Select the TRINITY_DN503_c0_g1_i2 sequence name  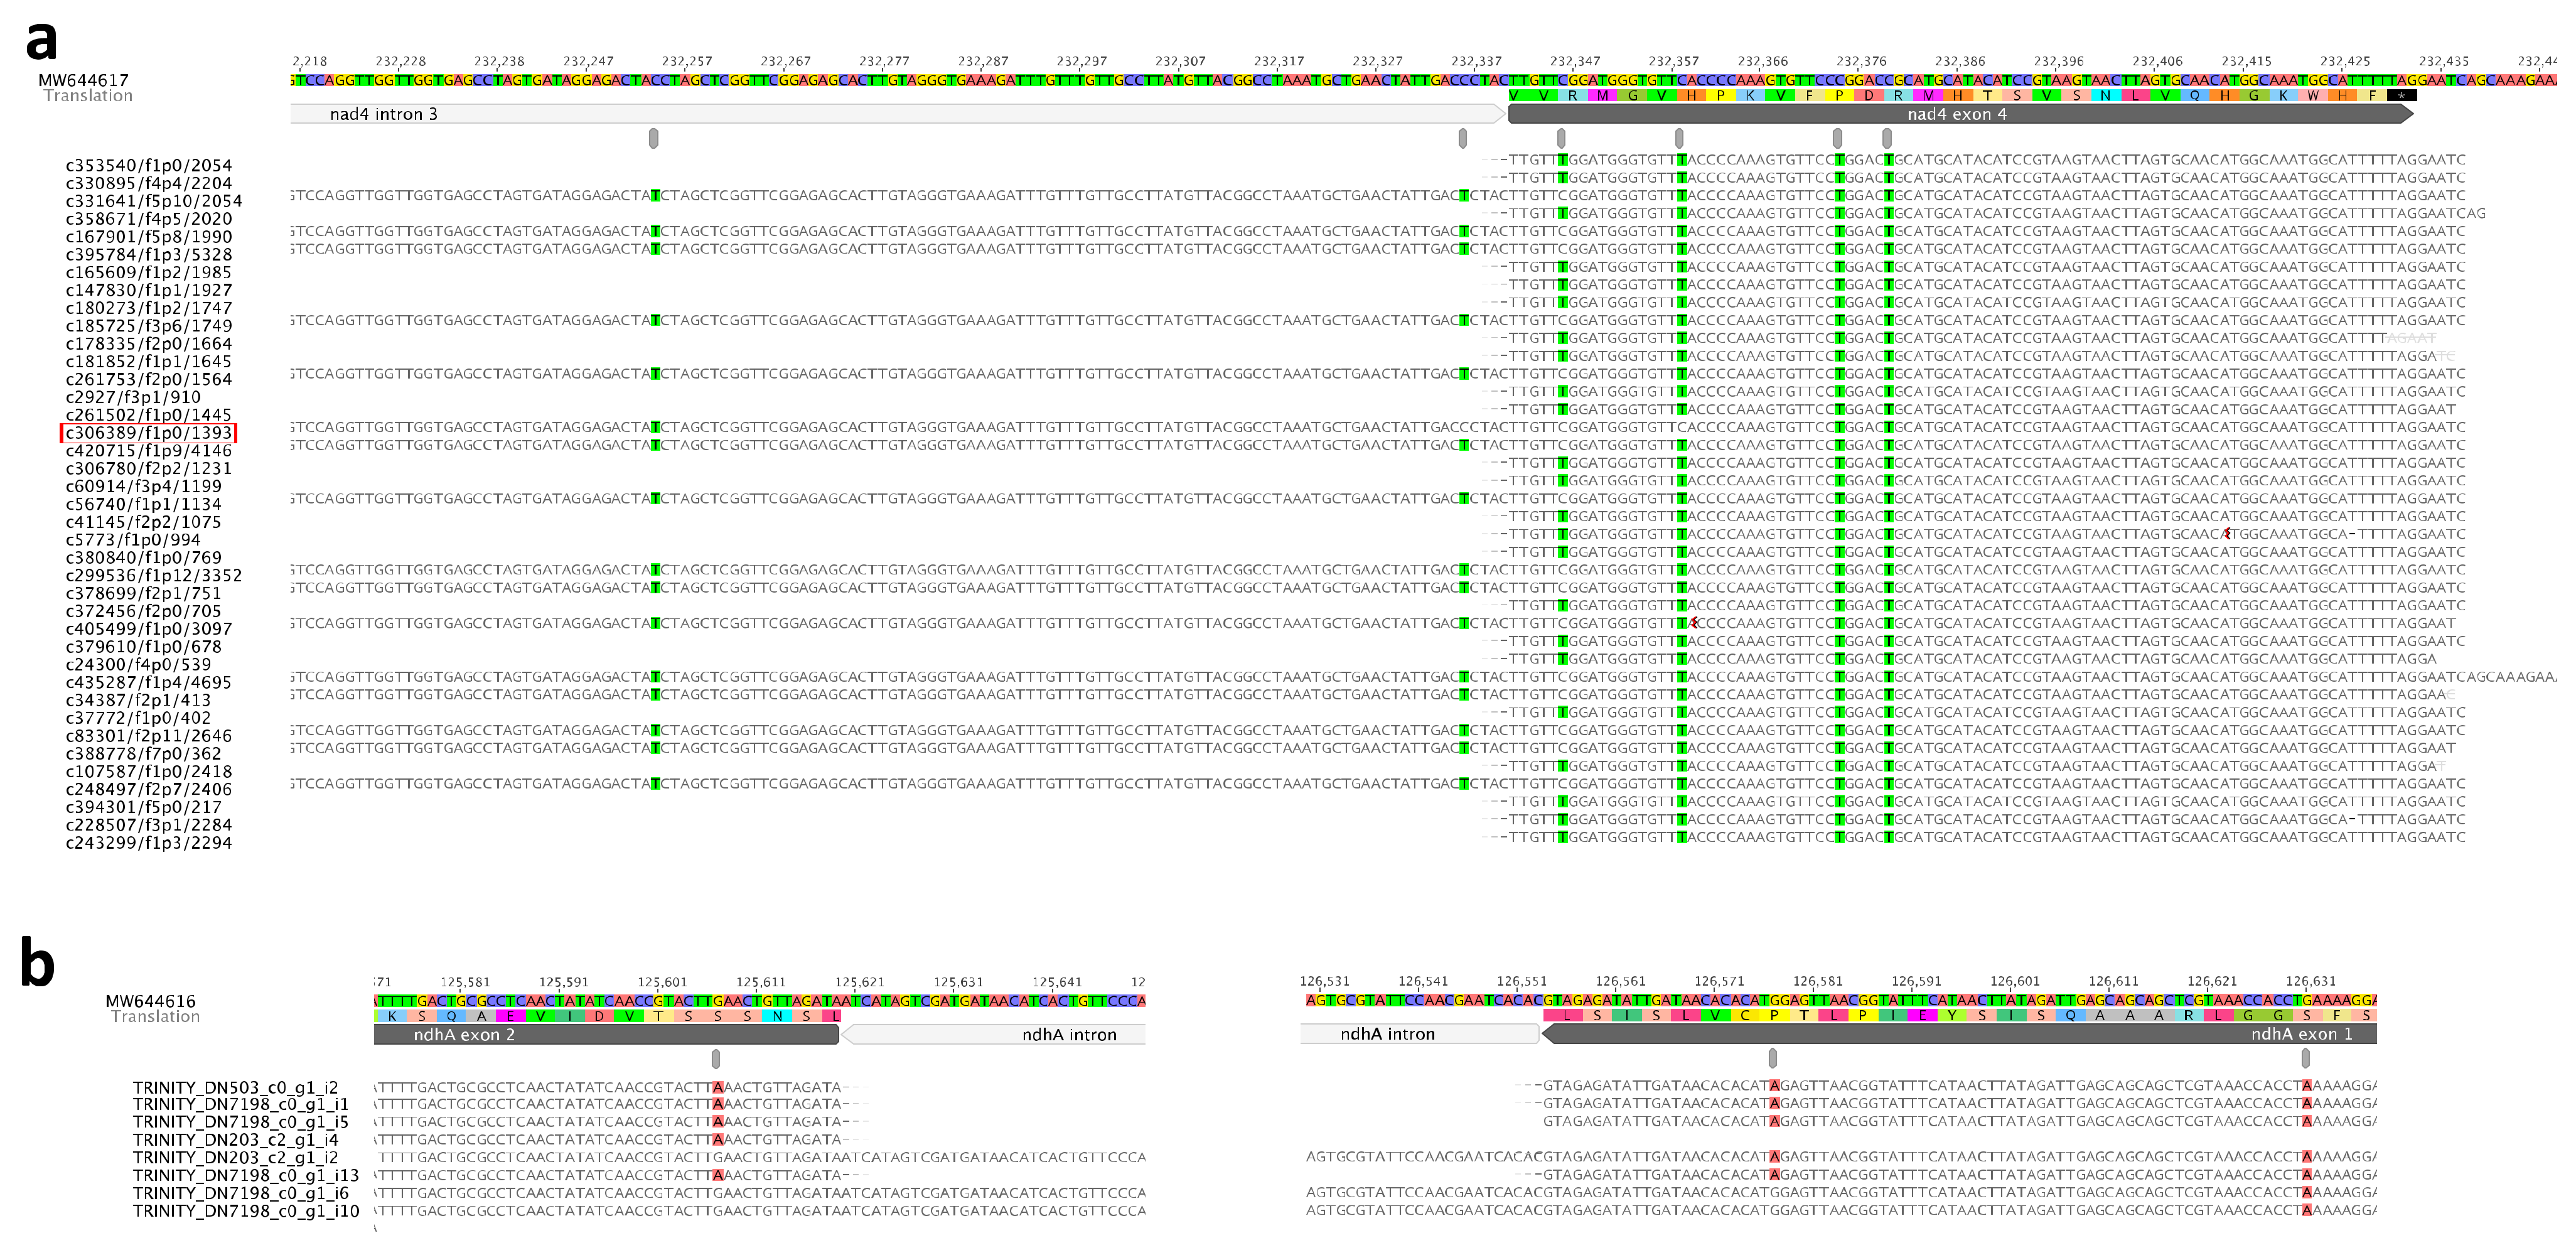click(x=235, y=1087)
